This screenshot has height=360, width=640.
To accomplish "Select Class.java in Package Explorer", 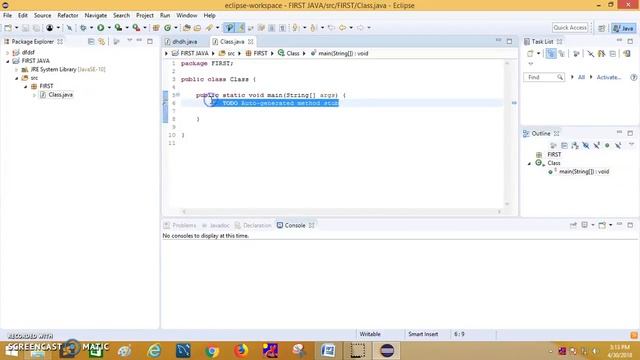I will pos(60,95).
